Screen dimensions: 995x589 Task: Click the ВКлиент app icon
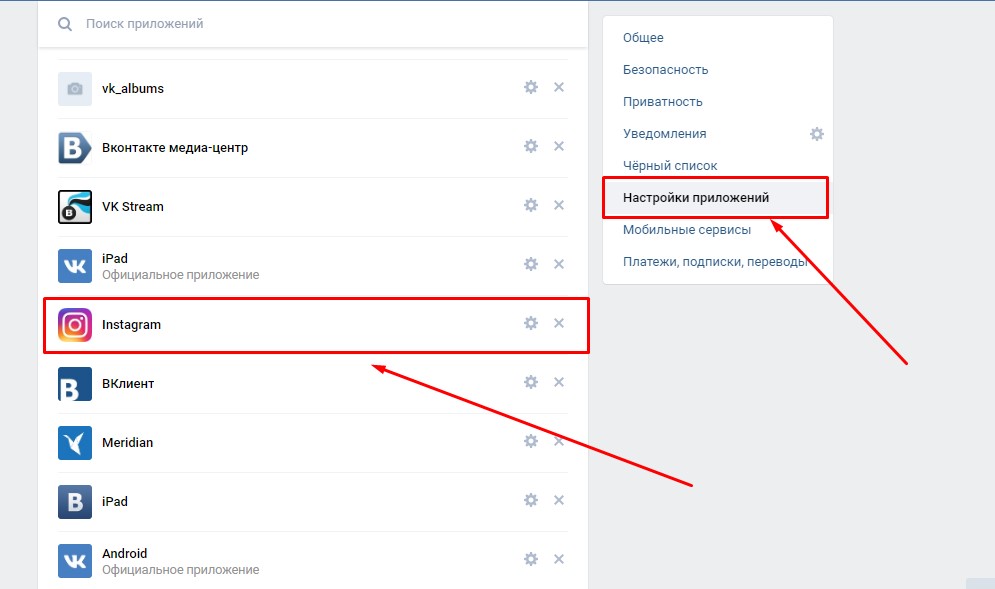click(x=75, y=384)
